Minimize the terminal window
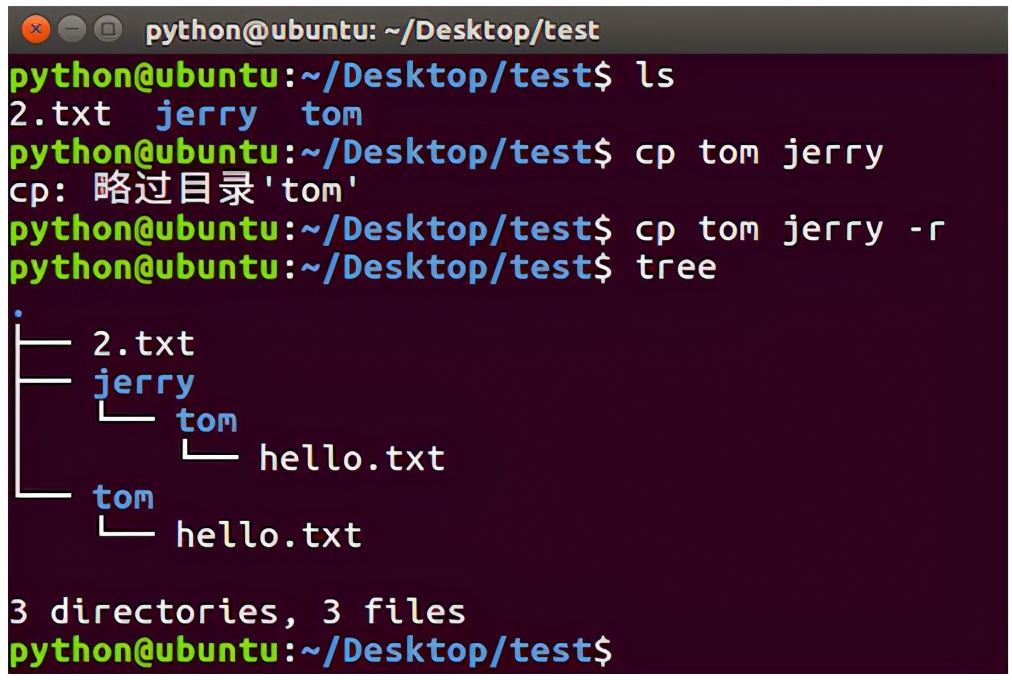The image size is (1012, 680). (72, 29)
